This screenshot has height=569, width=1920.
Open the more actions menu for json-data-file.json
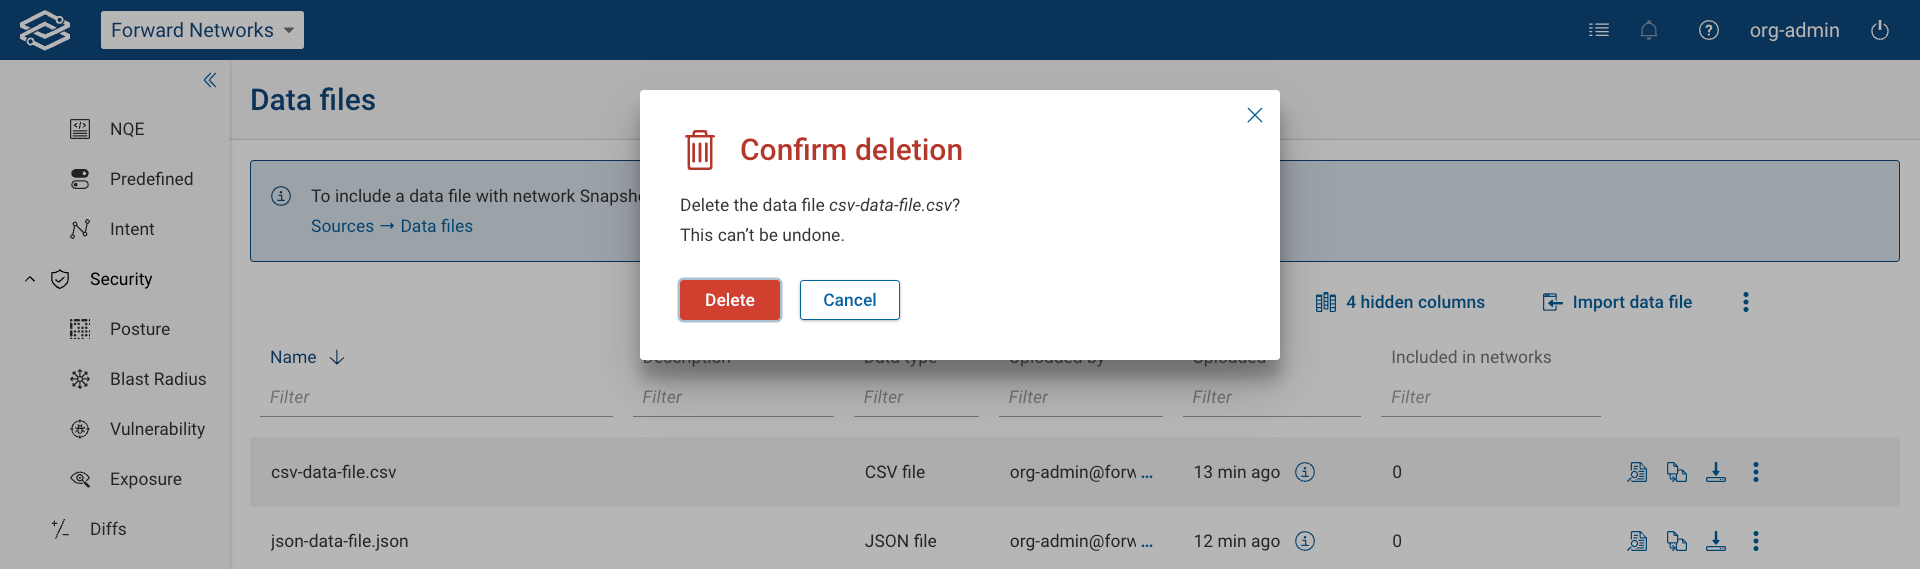(x=1756, y=541)
